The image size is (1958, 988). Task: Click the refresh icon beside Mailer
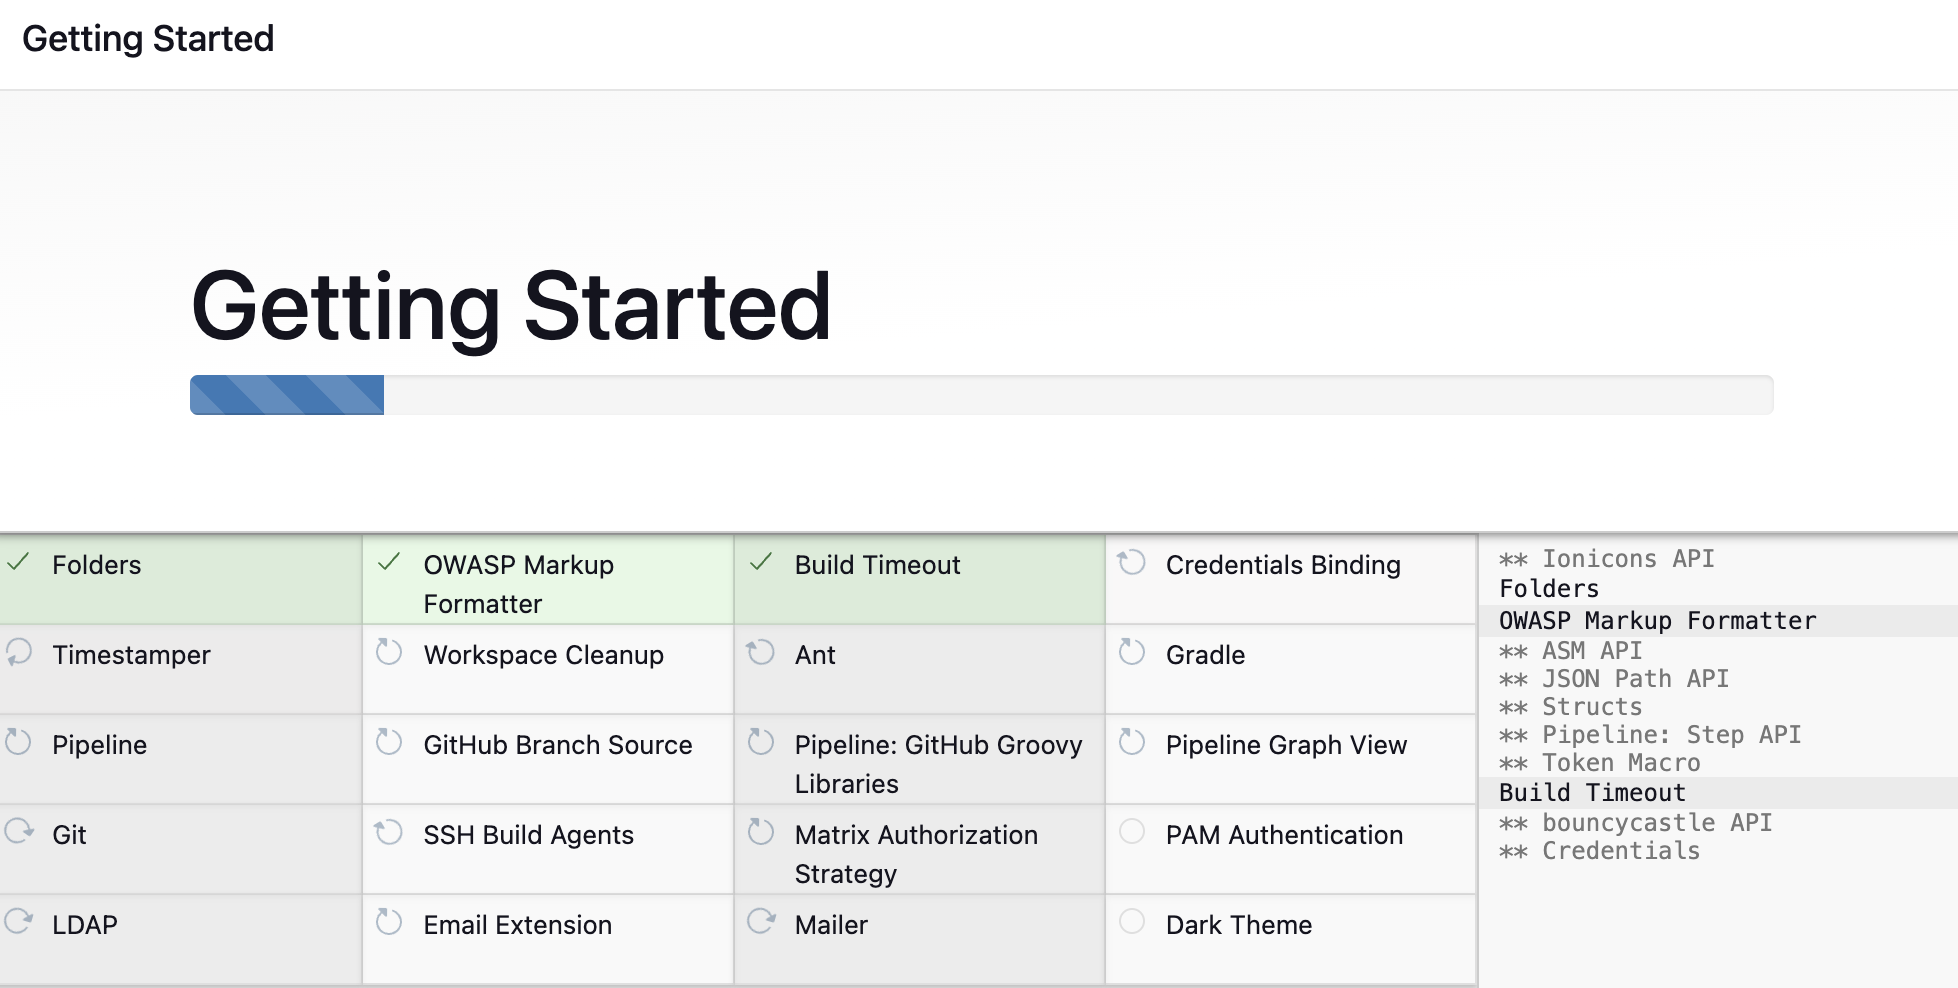(x=761, y=922)
